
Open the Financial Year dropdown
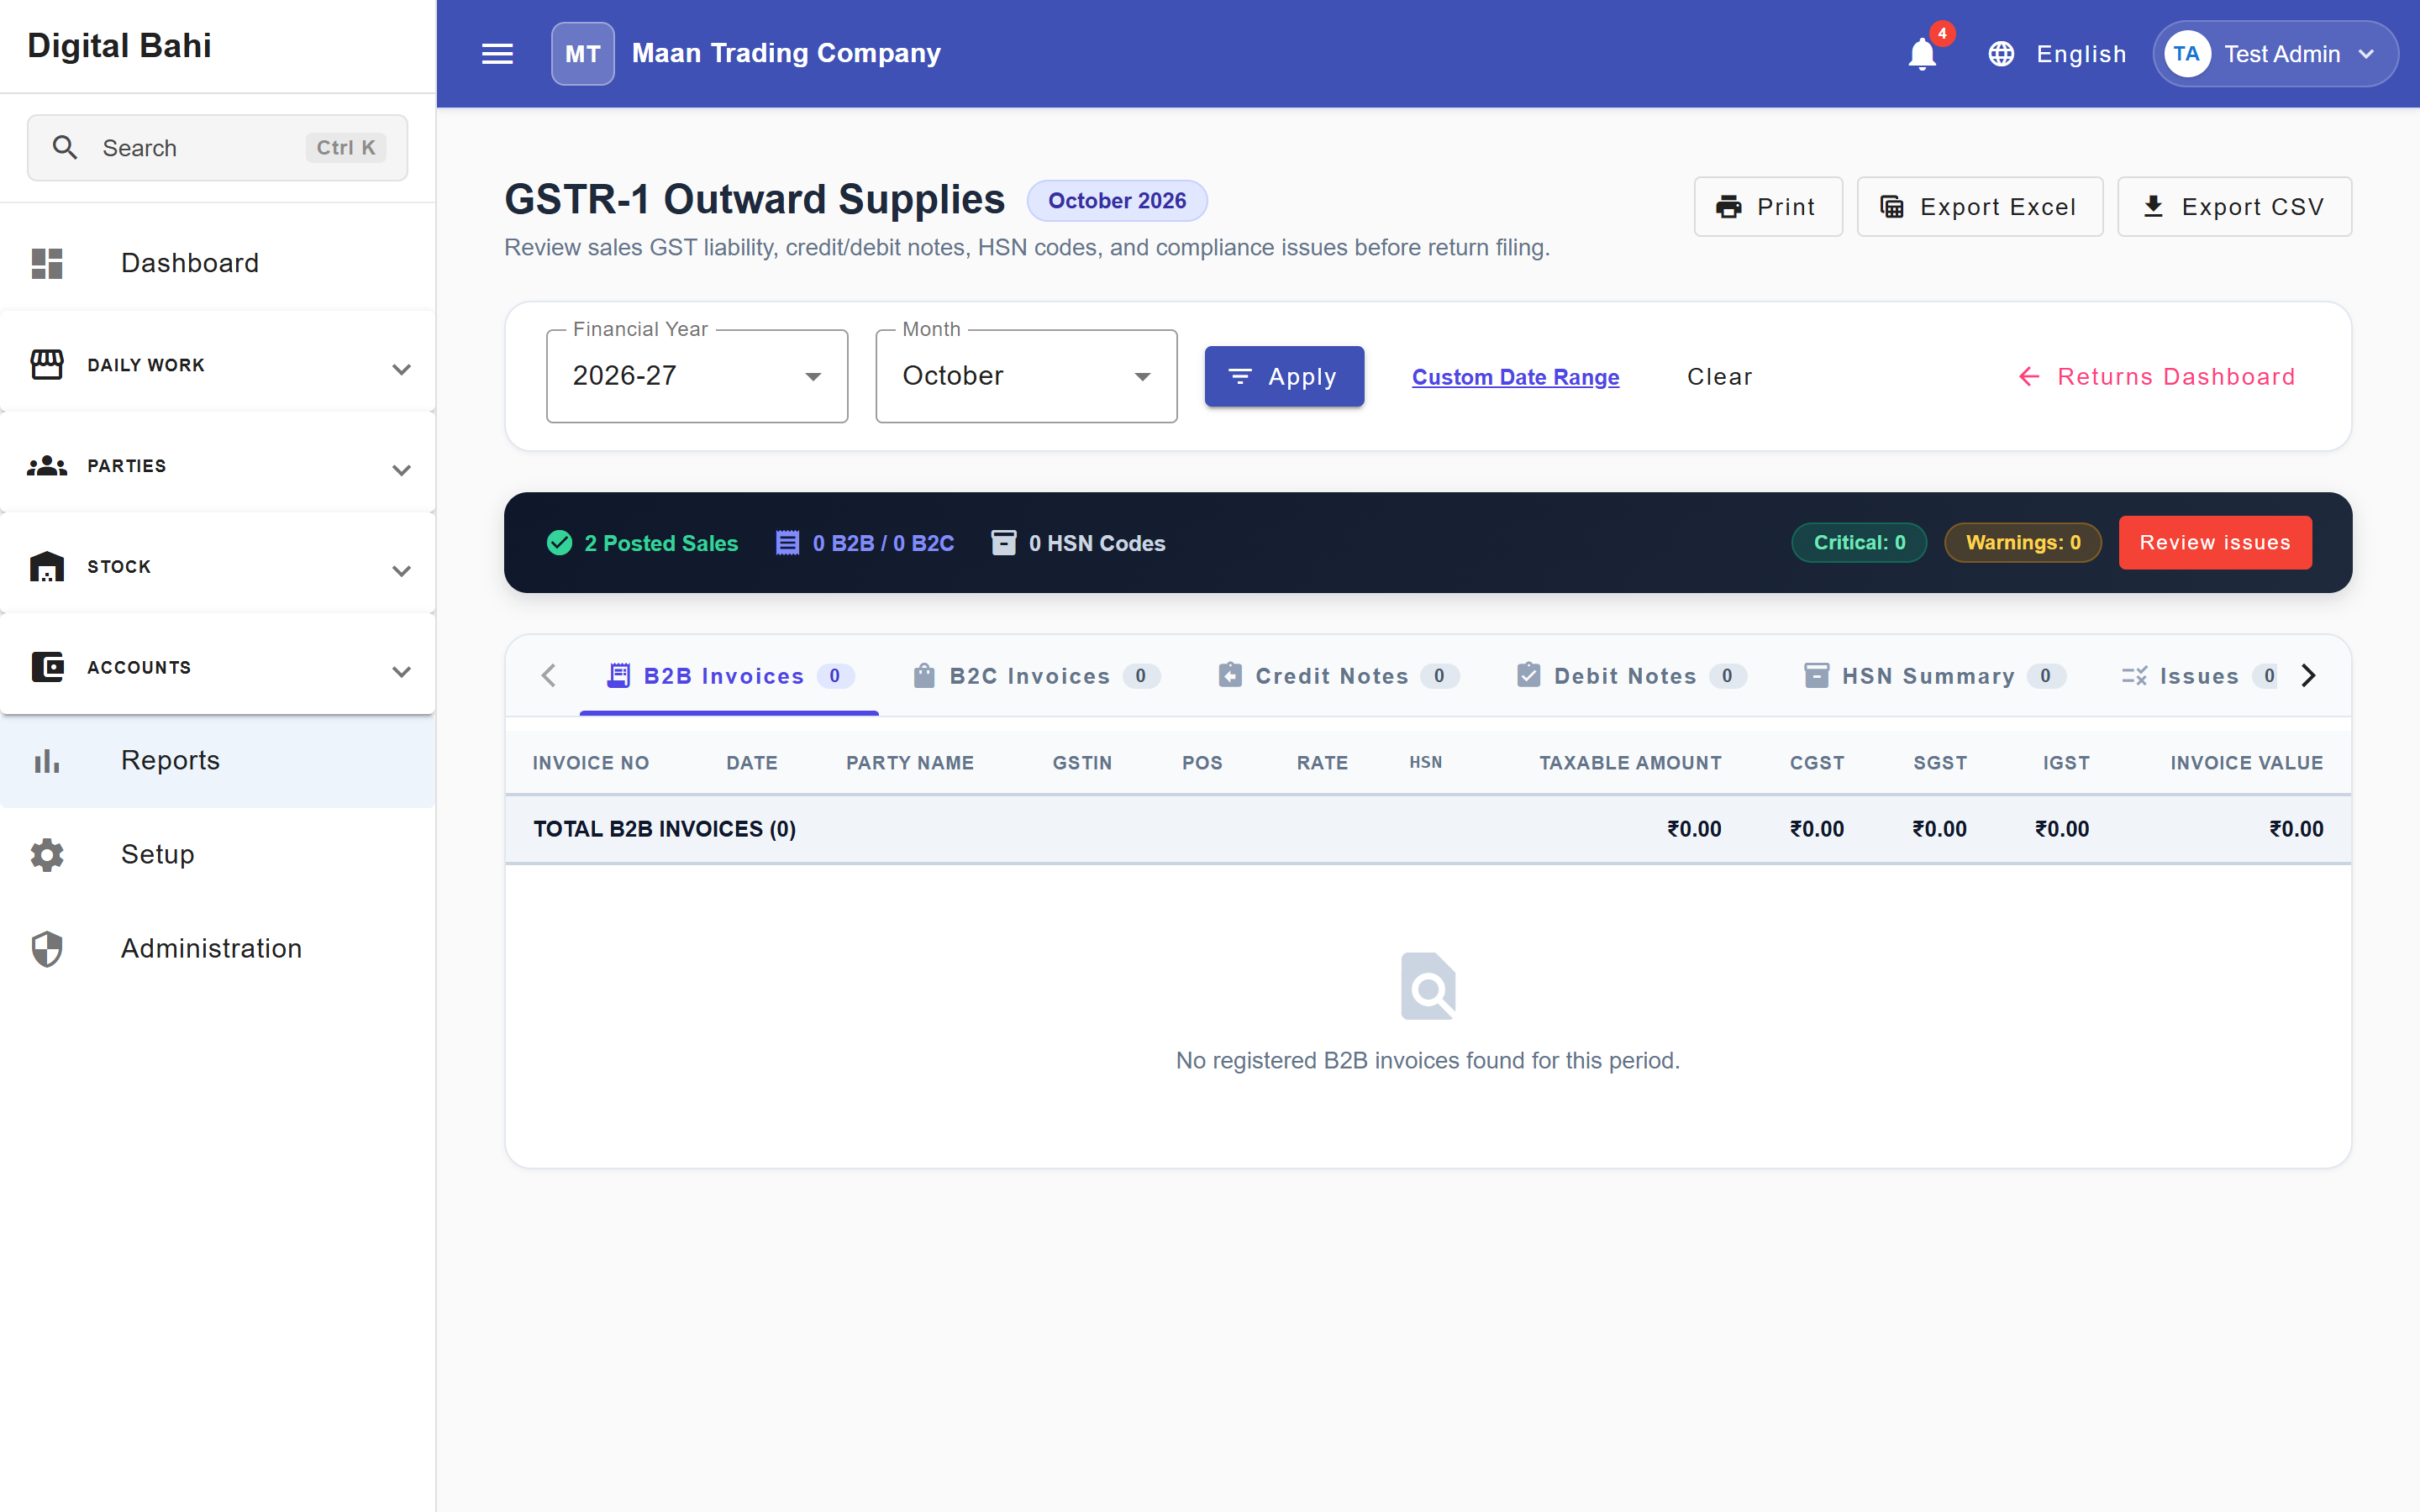(697, 376)
